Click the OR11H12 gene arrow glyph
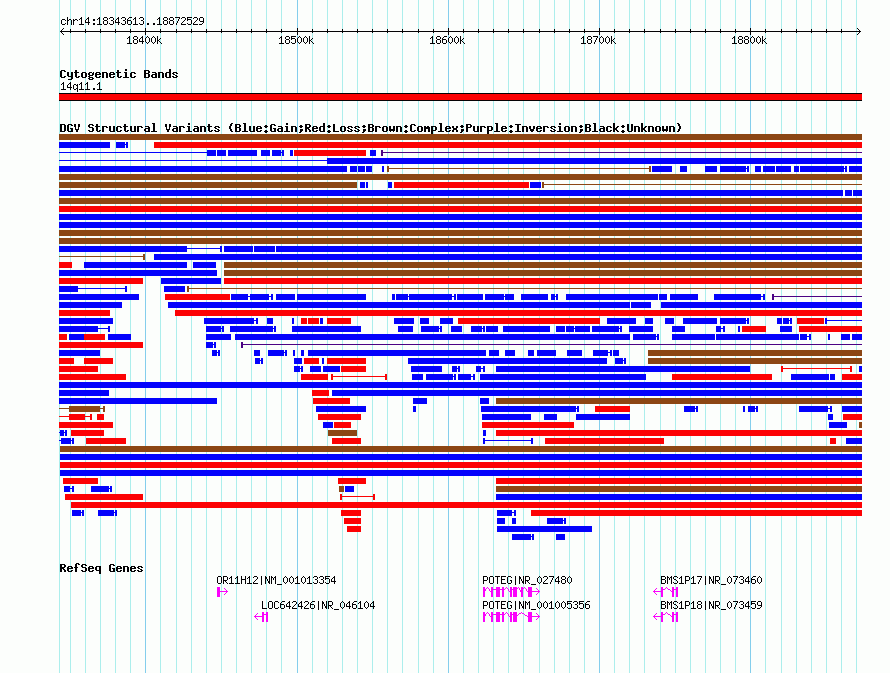 (x=222, y=592)
